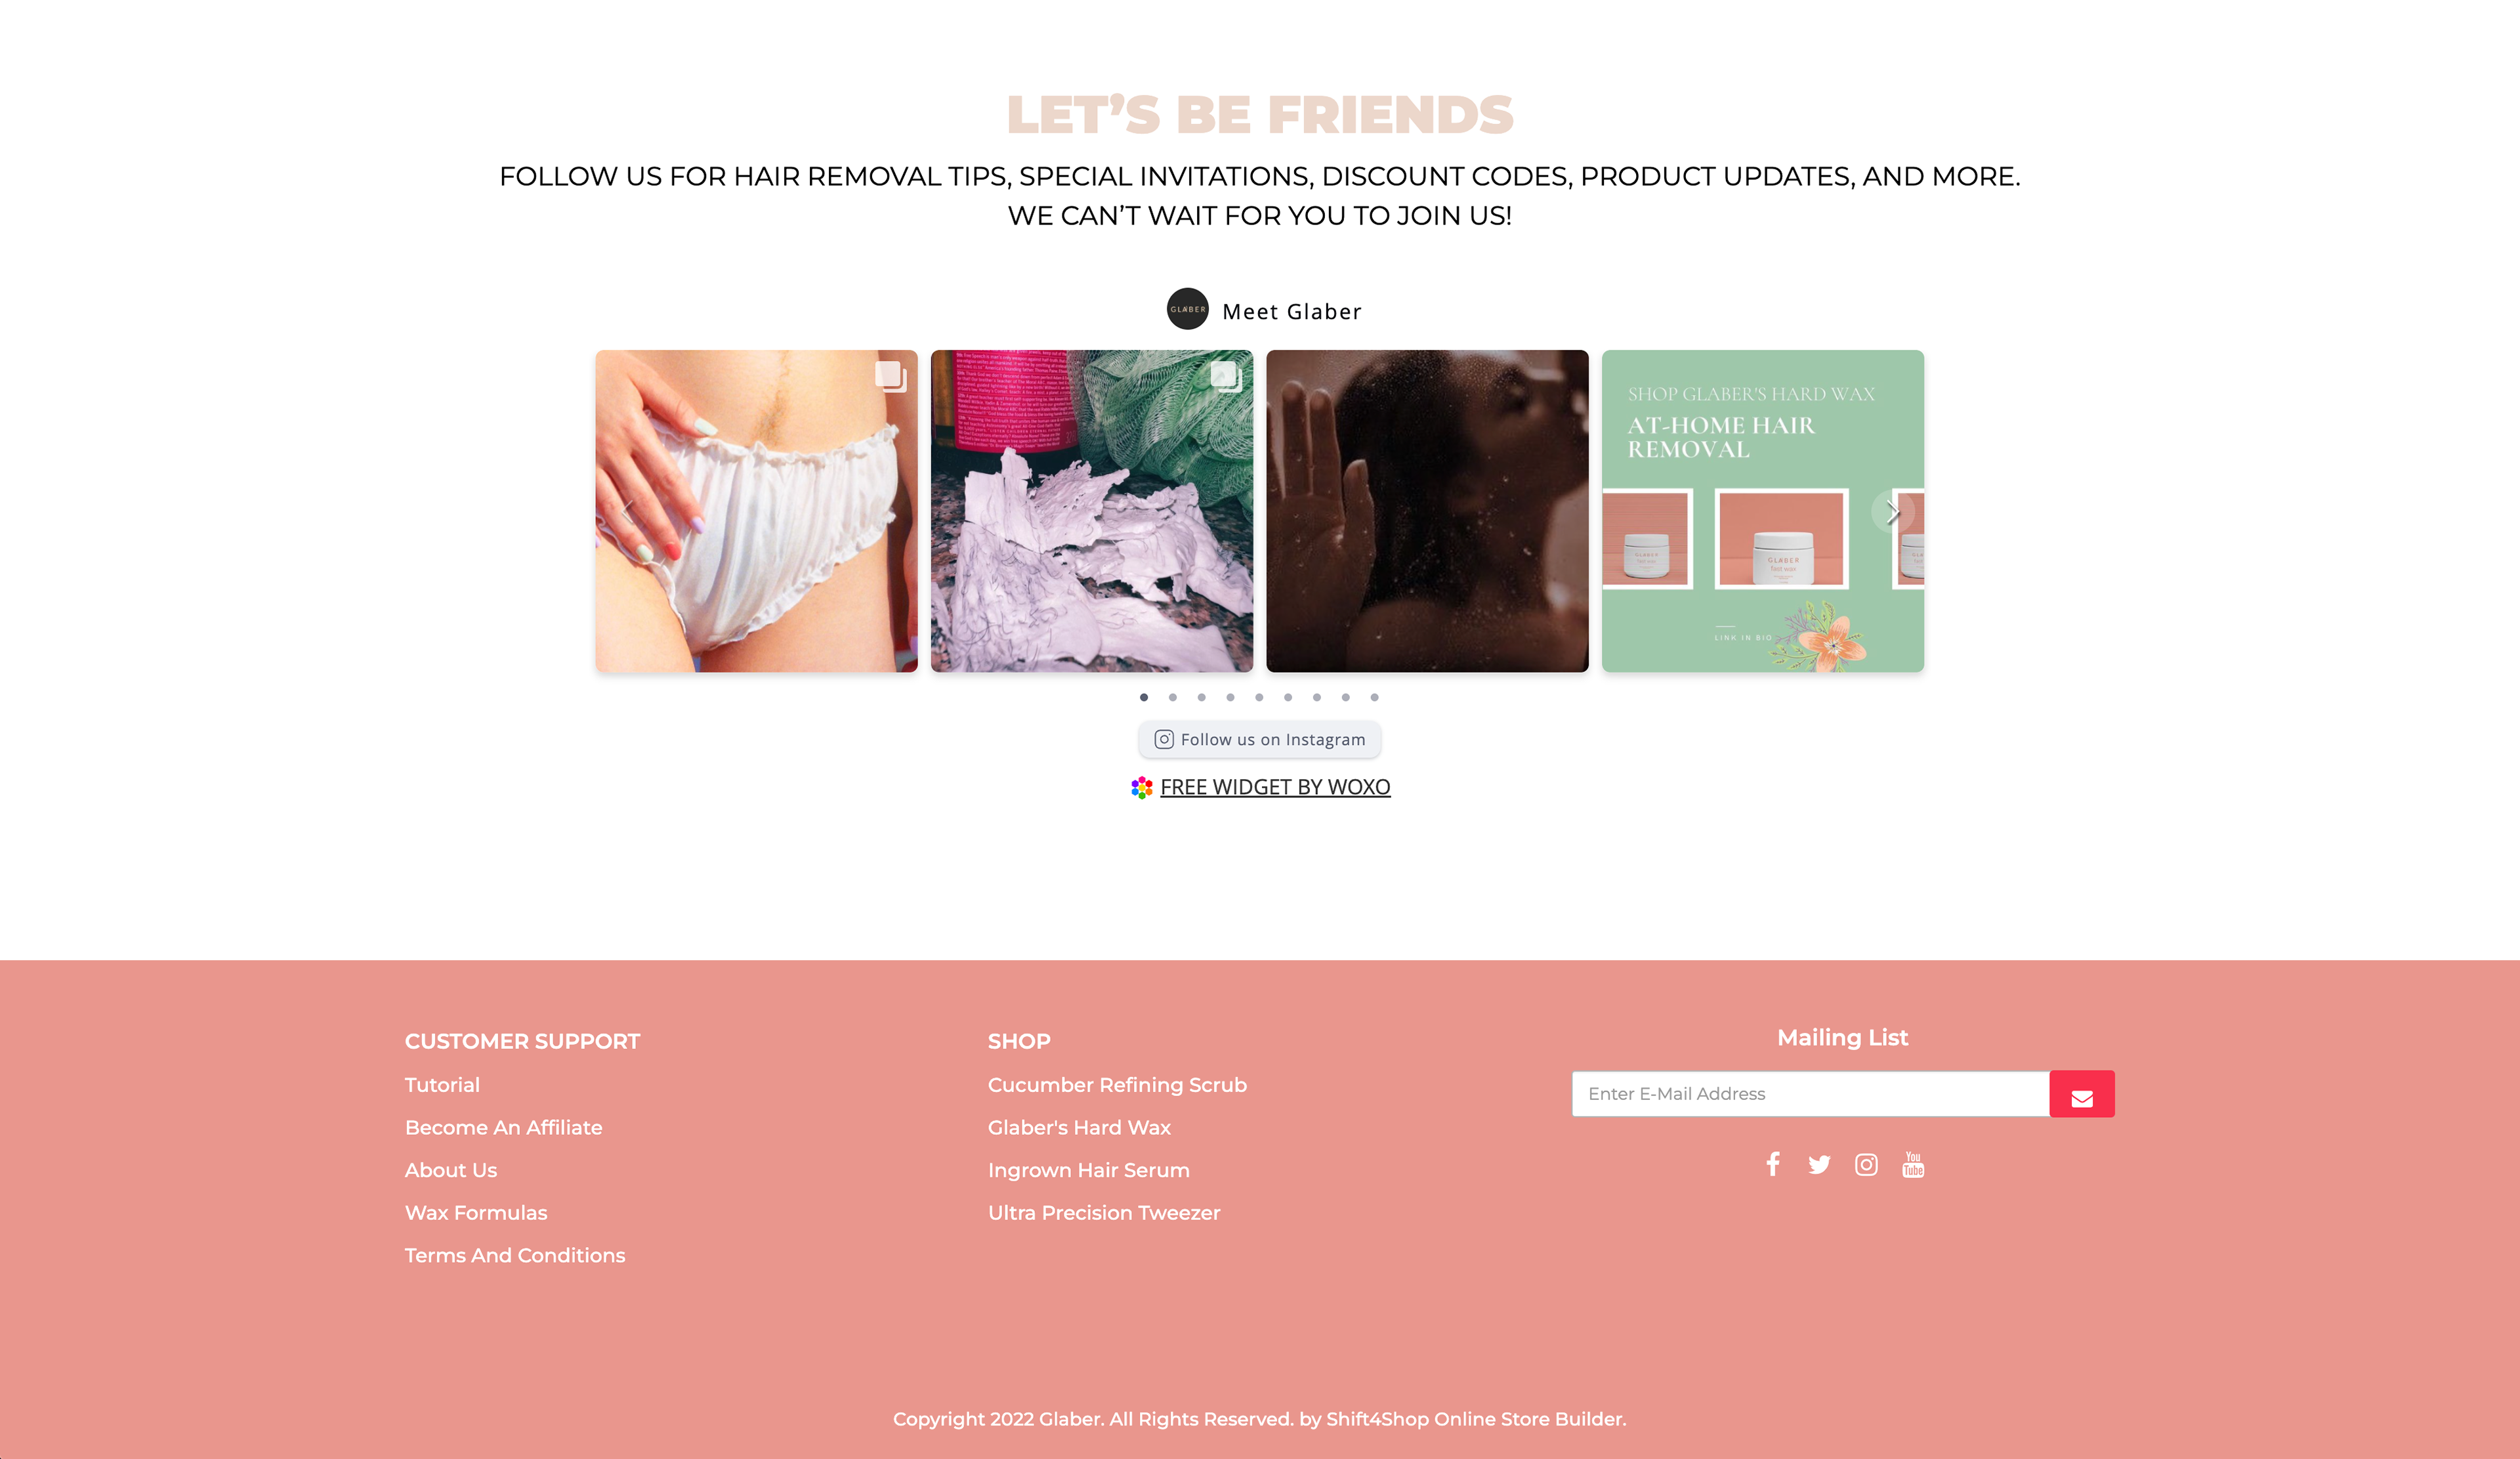Open the dark shower photo thumbnail
Viewport: 2520px width, 1459px height.
1427,511
